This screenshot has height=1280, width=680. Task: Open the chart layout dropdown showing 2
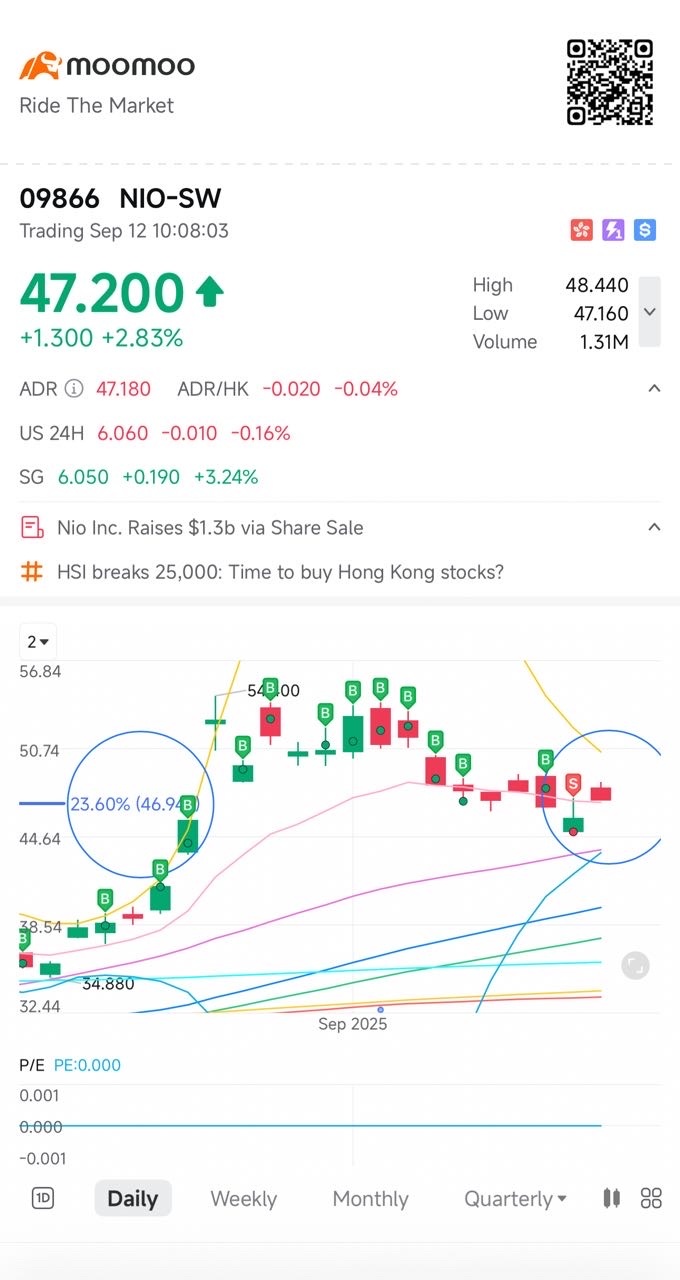[x=39, y=642]
